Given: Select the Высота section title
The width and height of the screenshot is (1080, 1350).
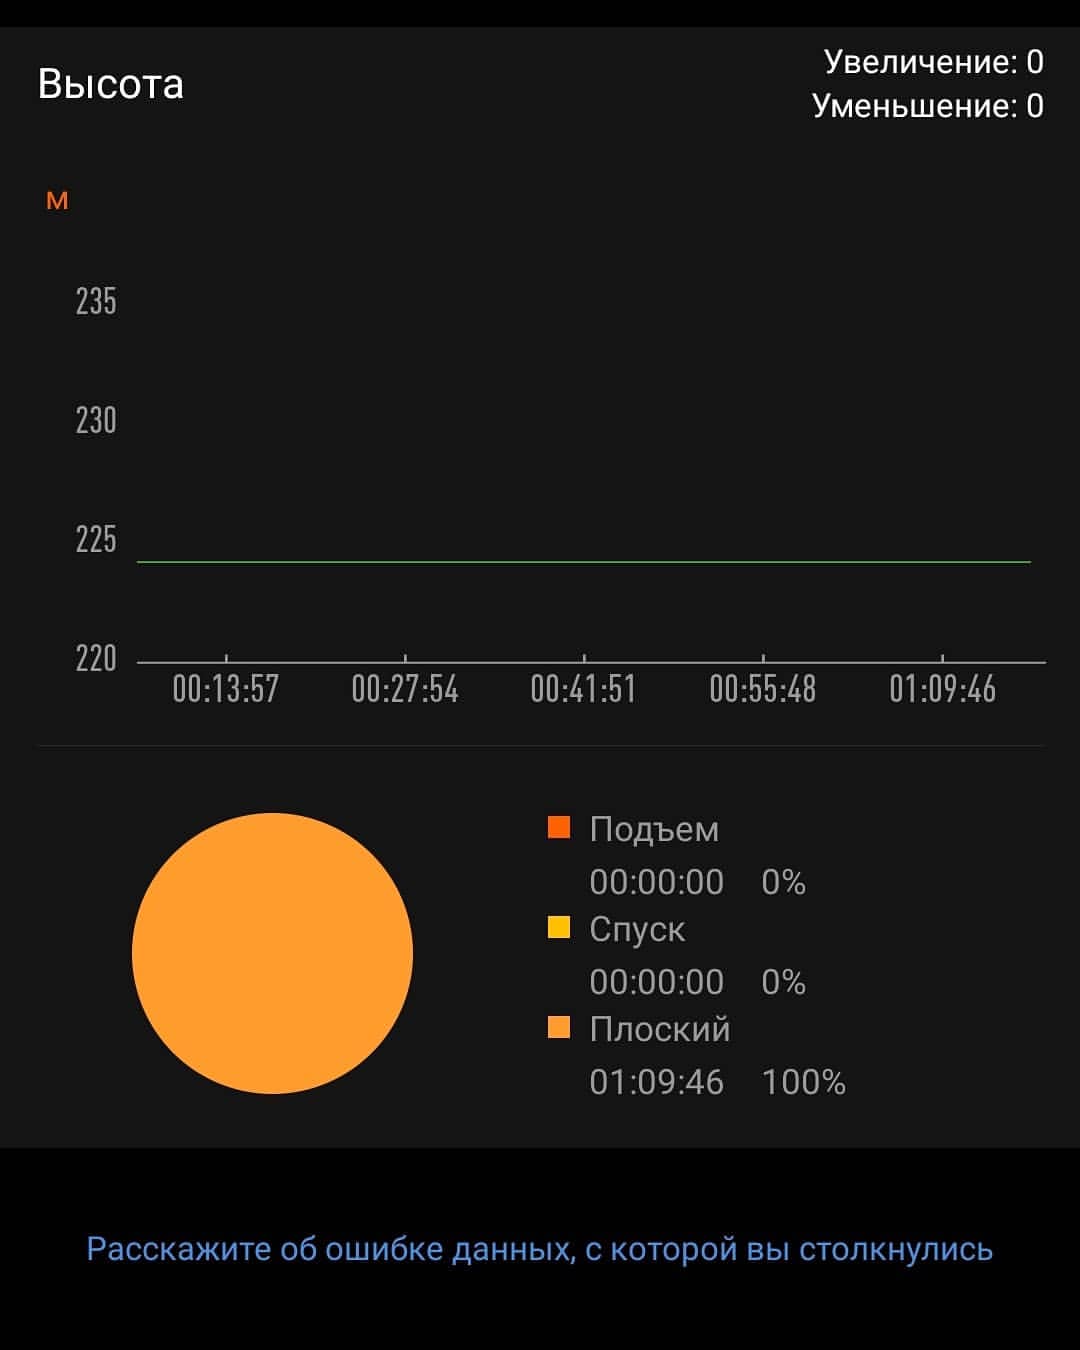Looking at the screenshot, I should (x=111, y=84).
